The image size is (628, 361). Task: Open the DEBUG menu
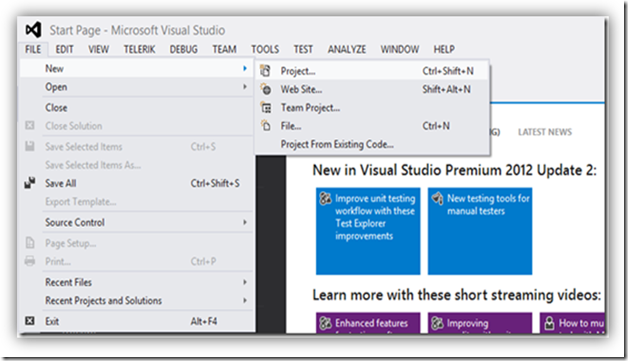183,49
